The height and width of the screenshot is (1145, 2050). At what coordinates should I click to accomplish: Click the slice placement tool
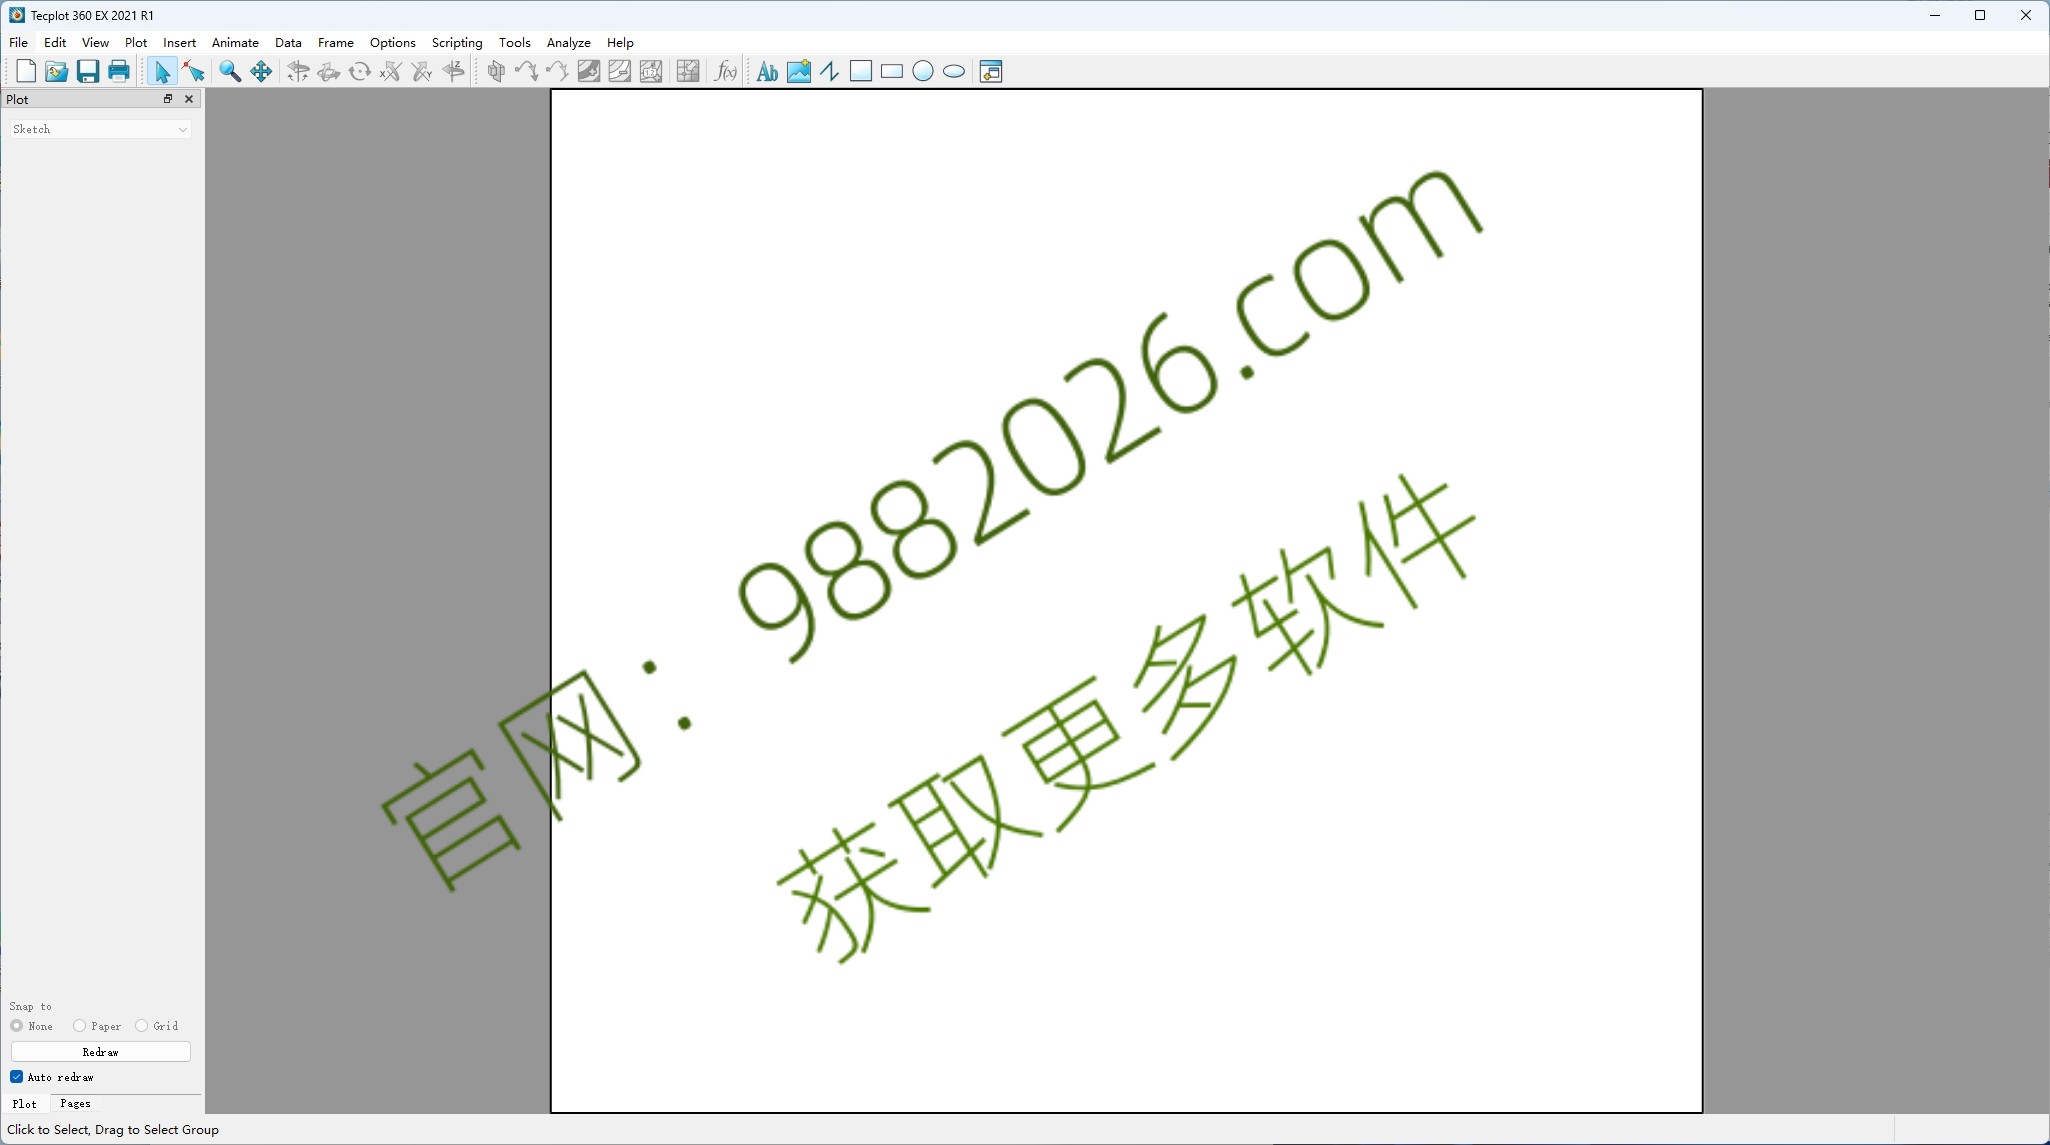496,71
